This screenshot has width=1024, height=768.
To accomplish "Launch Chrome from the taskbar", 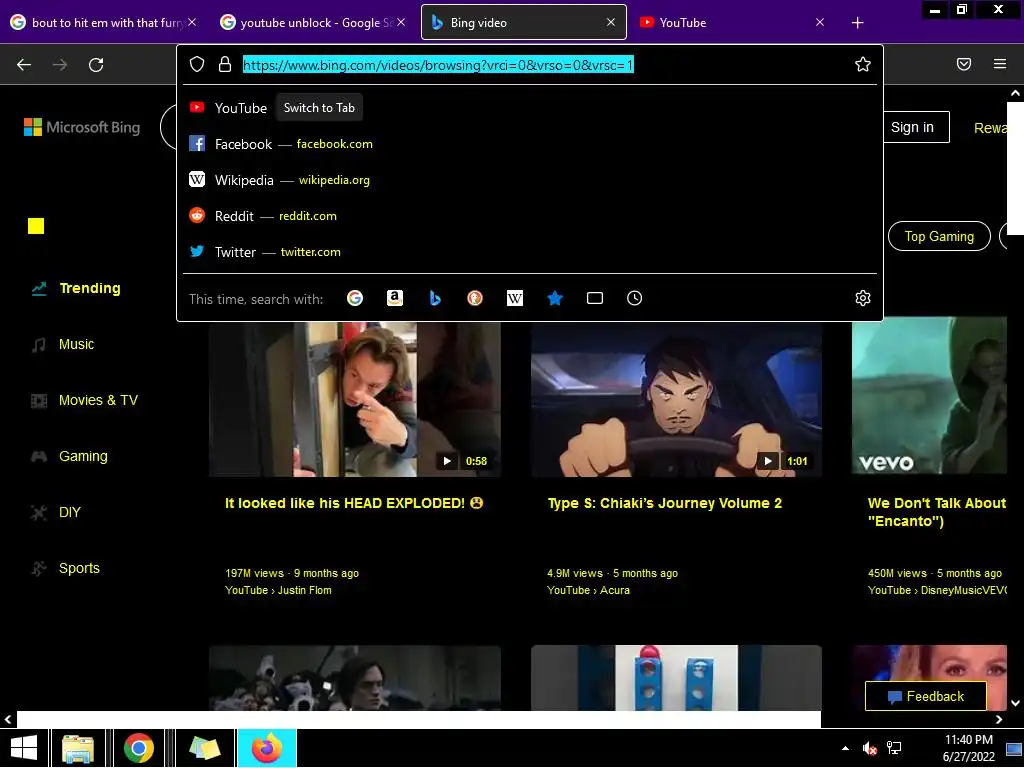I will click(x=138, y=748).
